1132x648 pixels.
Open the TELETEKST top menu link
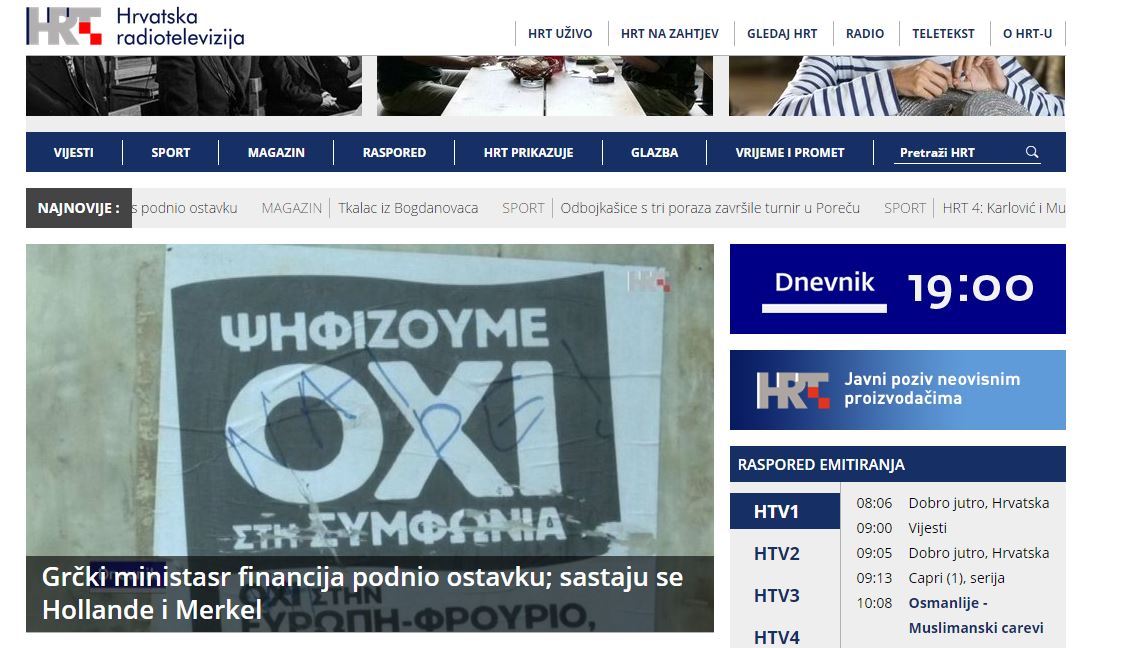[x=943, y=33]
